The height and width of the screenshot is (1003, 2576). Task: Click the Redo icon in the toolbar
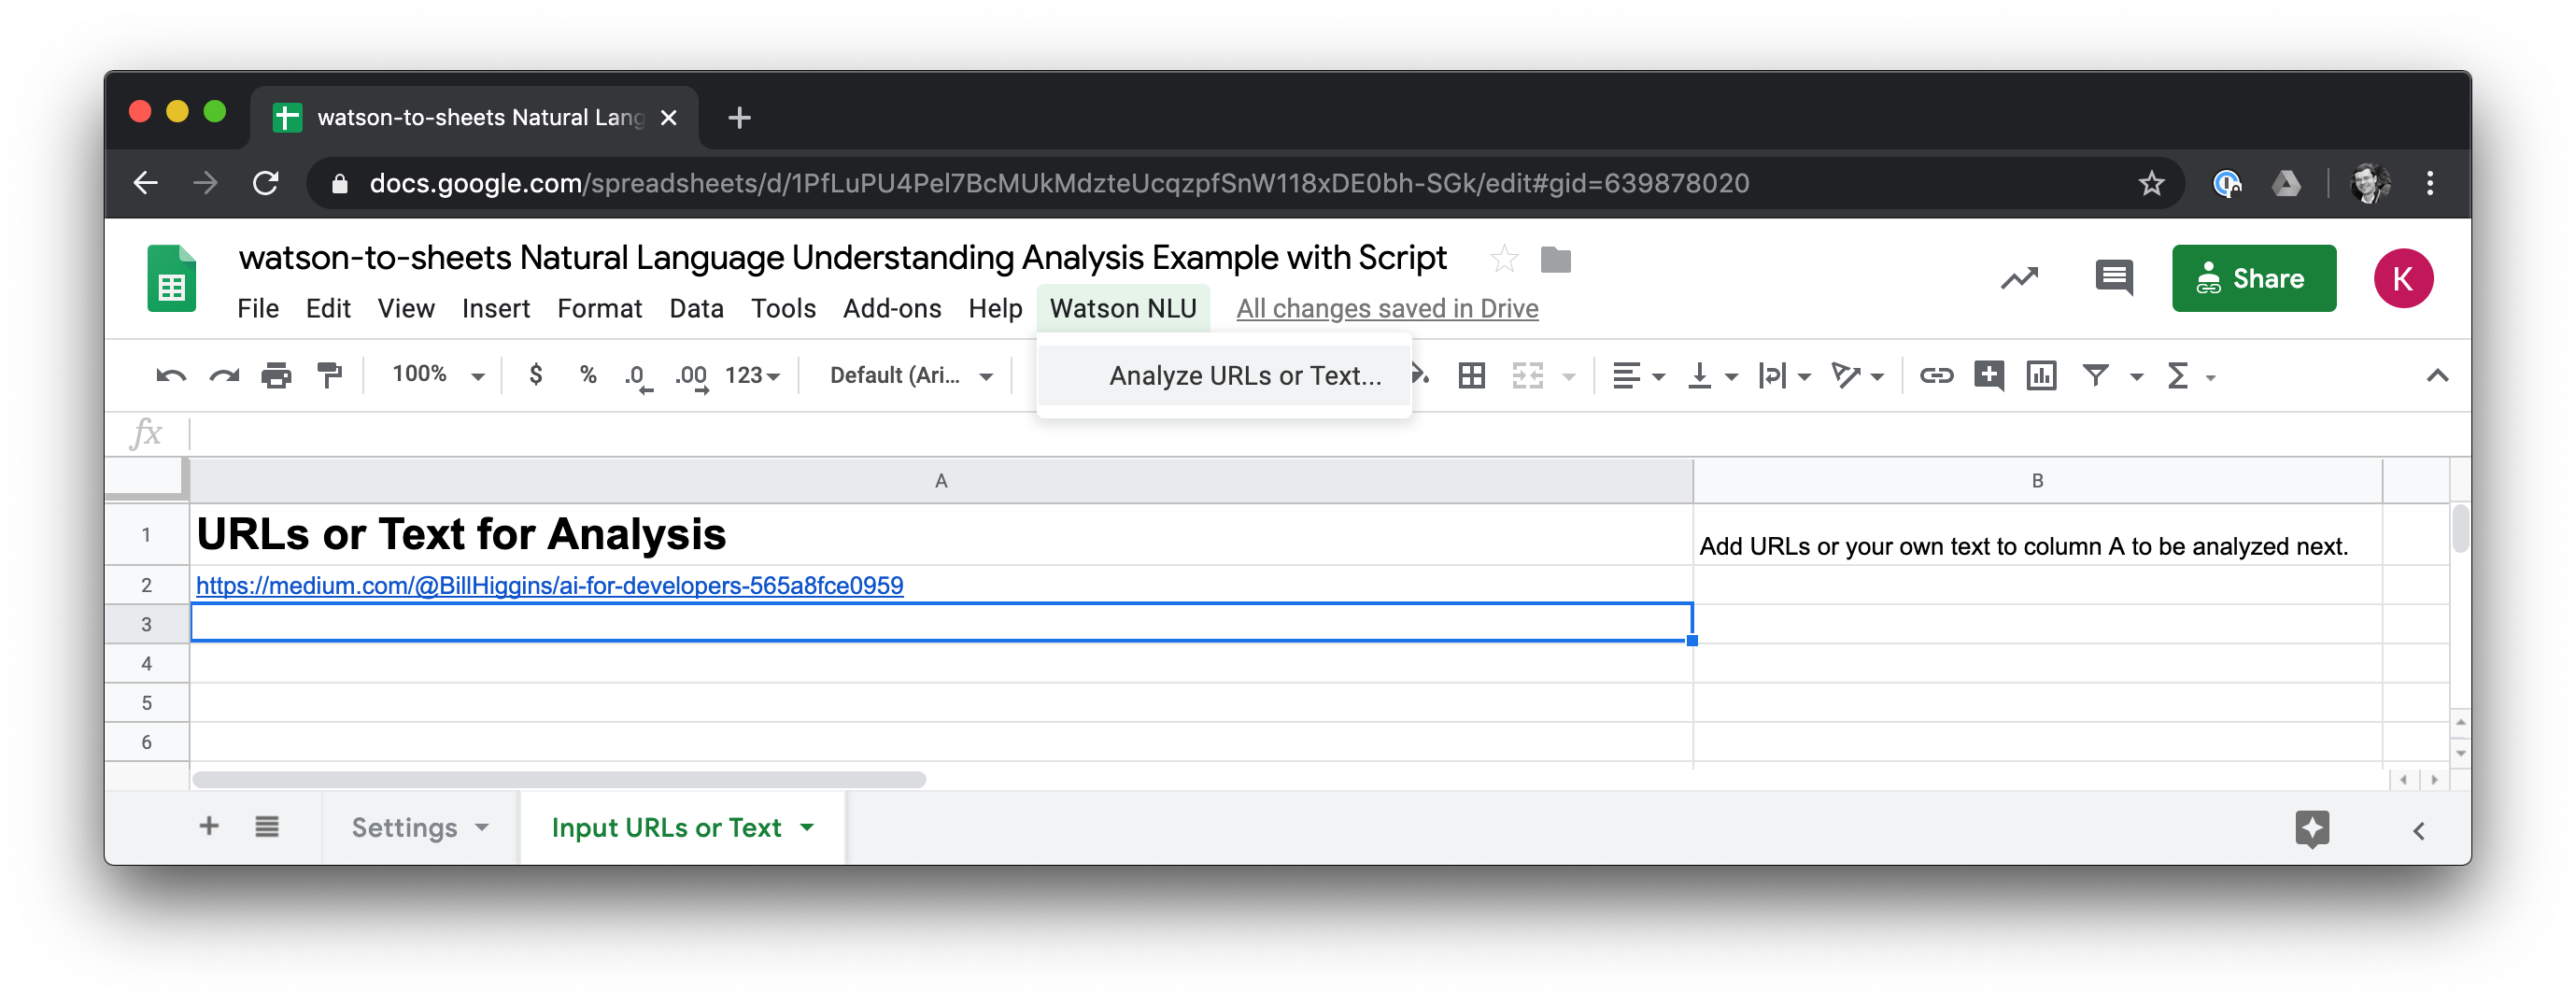[x=224, y=376]
